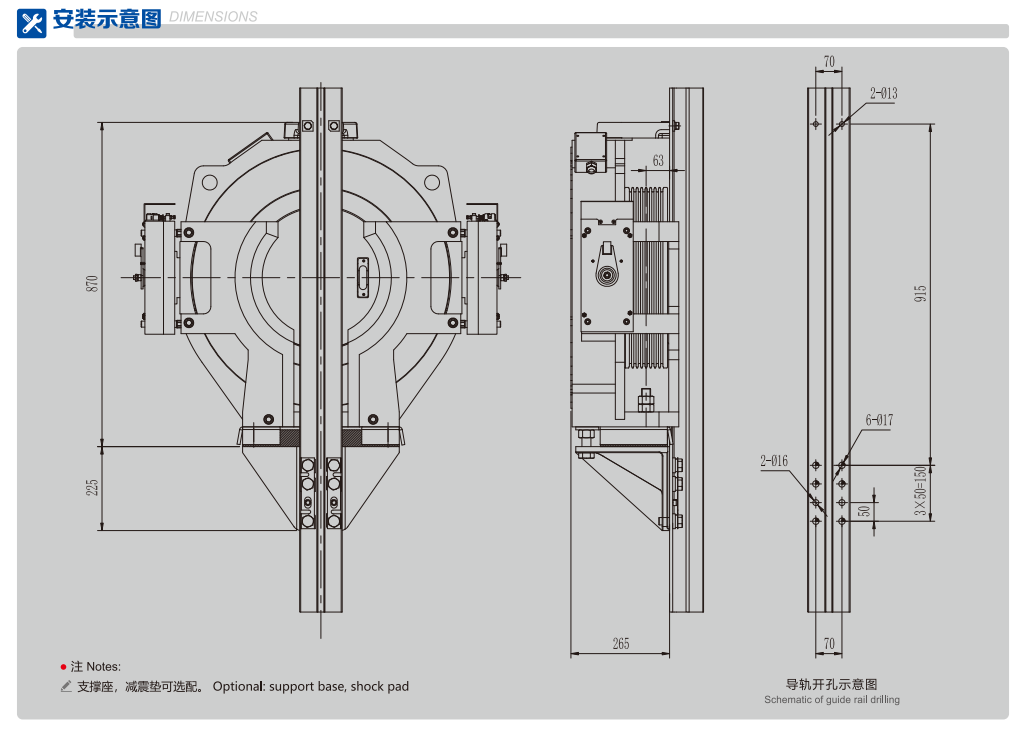Click the red bullet before Notes
Screen dimensions: 1023x729
pyautogui.click(x=62, y=666)
